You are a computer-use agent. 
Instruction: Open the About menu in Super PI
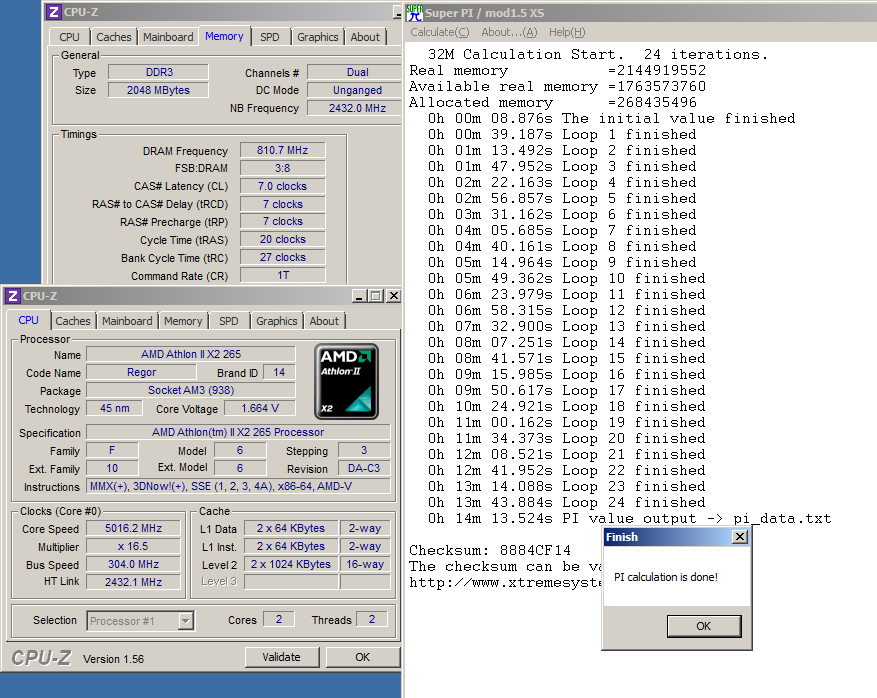(509, 32)
